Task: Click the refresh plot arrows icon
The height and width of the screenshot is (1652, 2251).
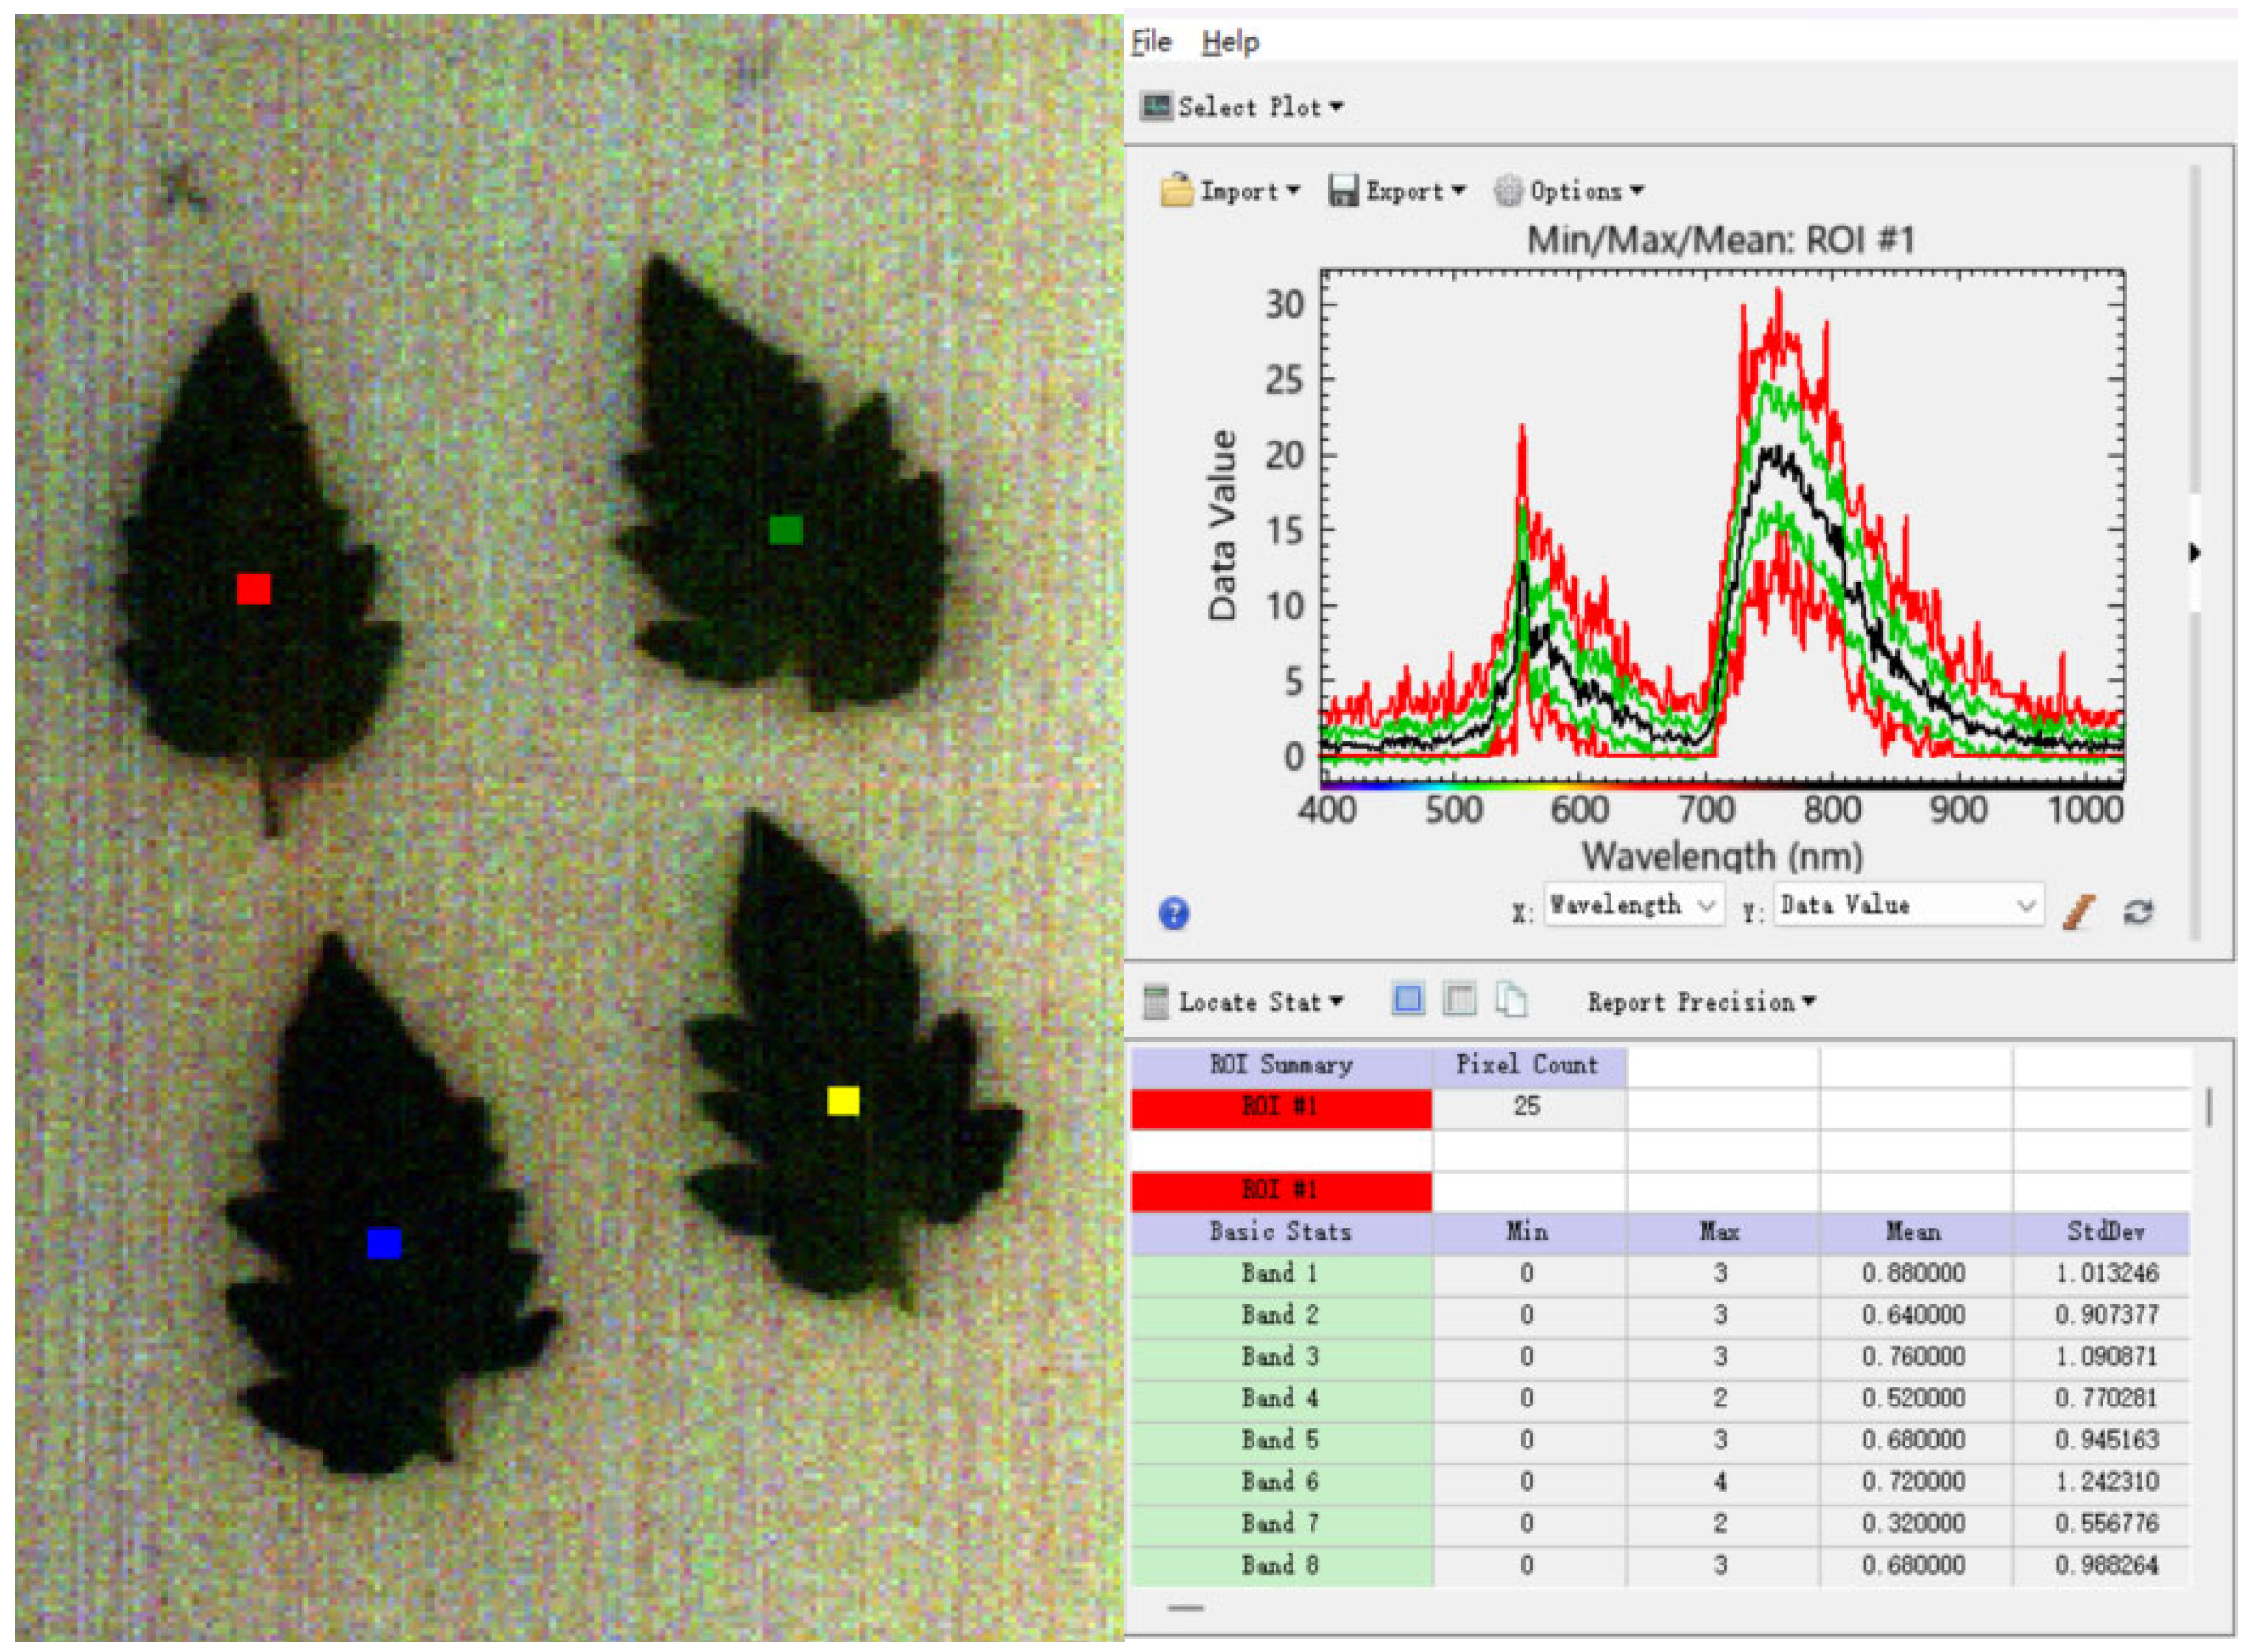Action: [2138, 912]
